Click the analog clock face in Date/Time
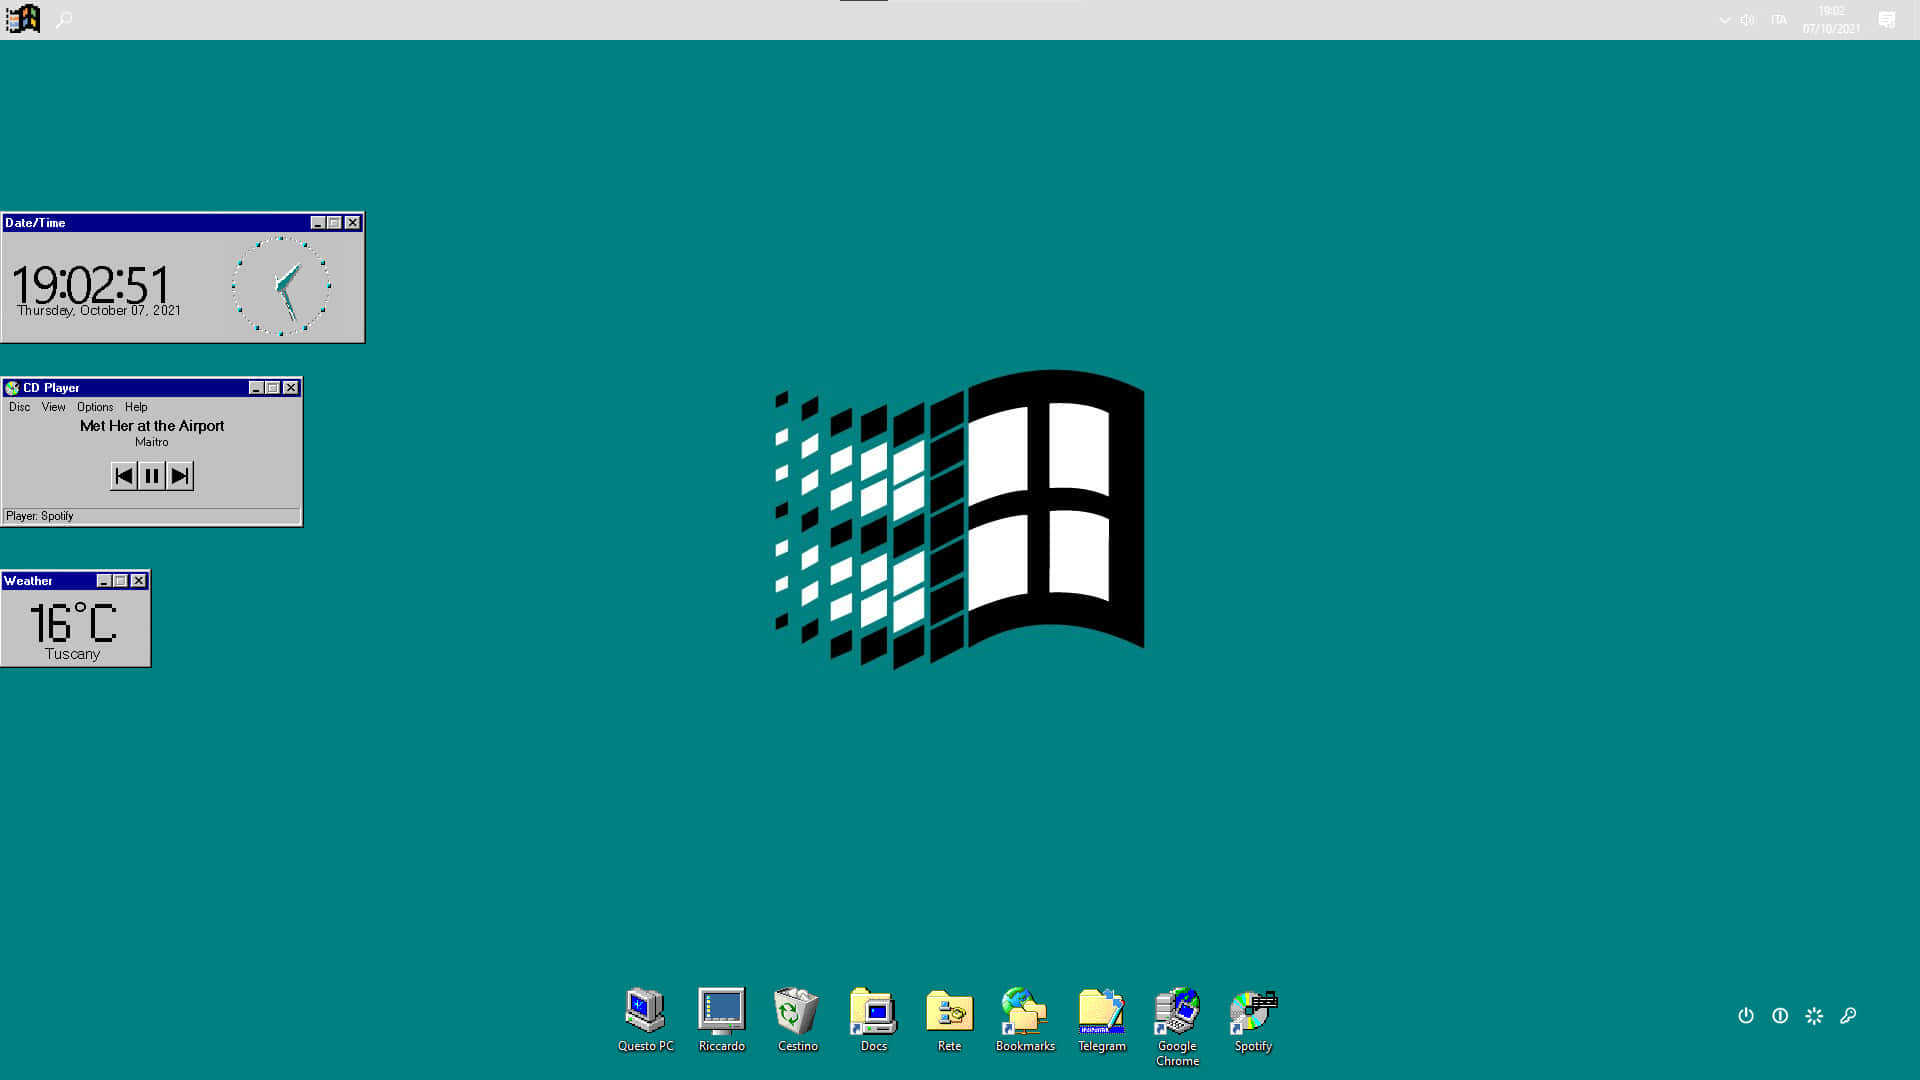The height and width of the screenshot is (1080, 1920). (x=282, y=286)
